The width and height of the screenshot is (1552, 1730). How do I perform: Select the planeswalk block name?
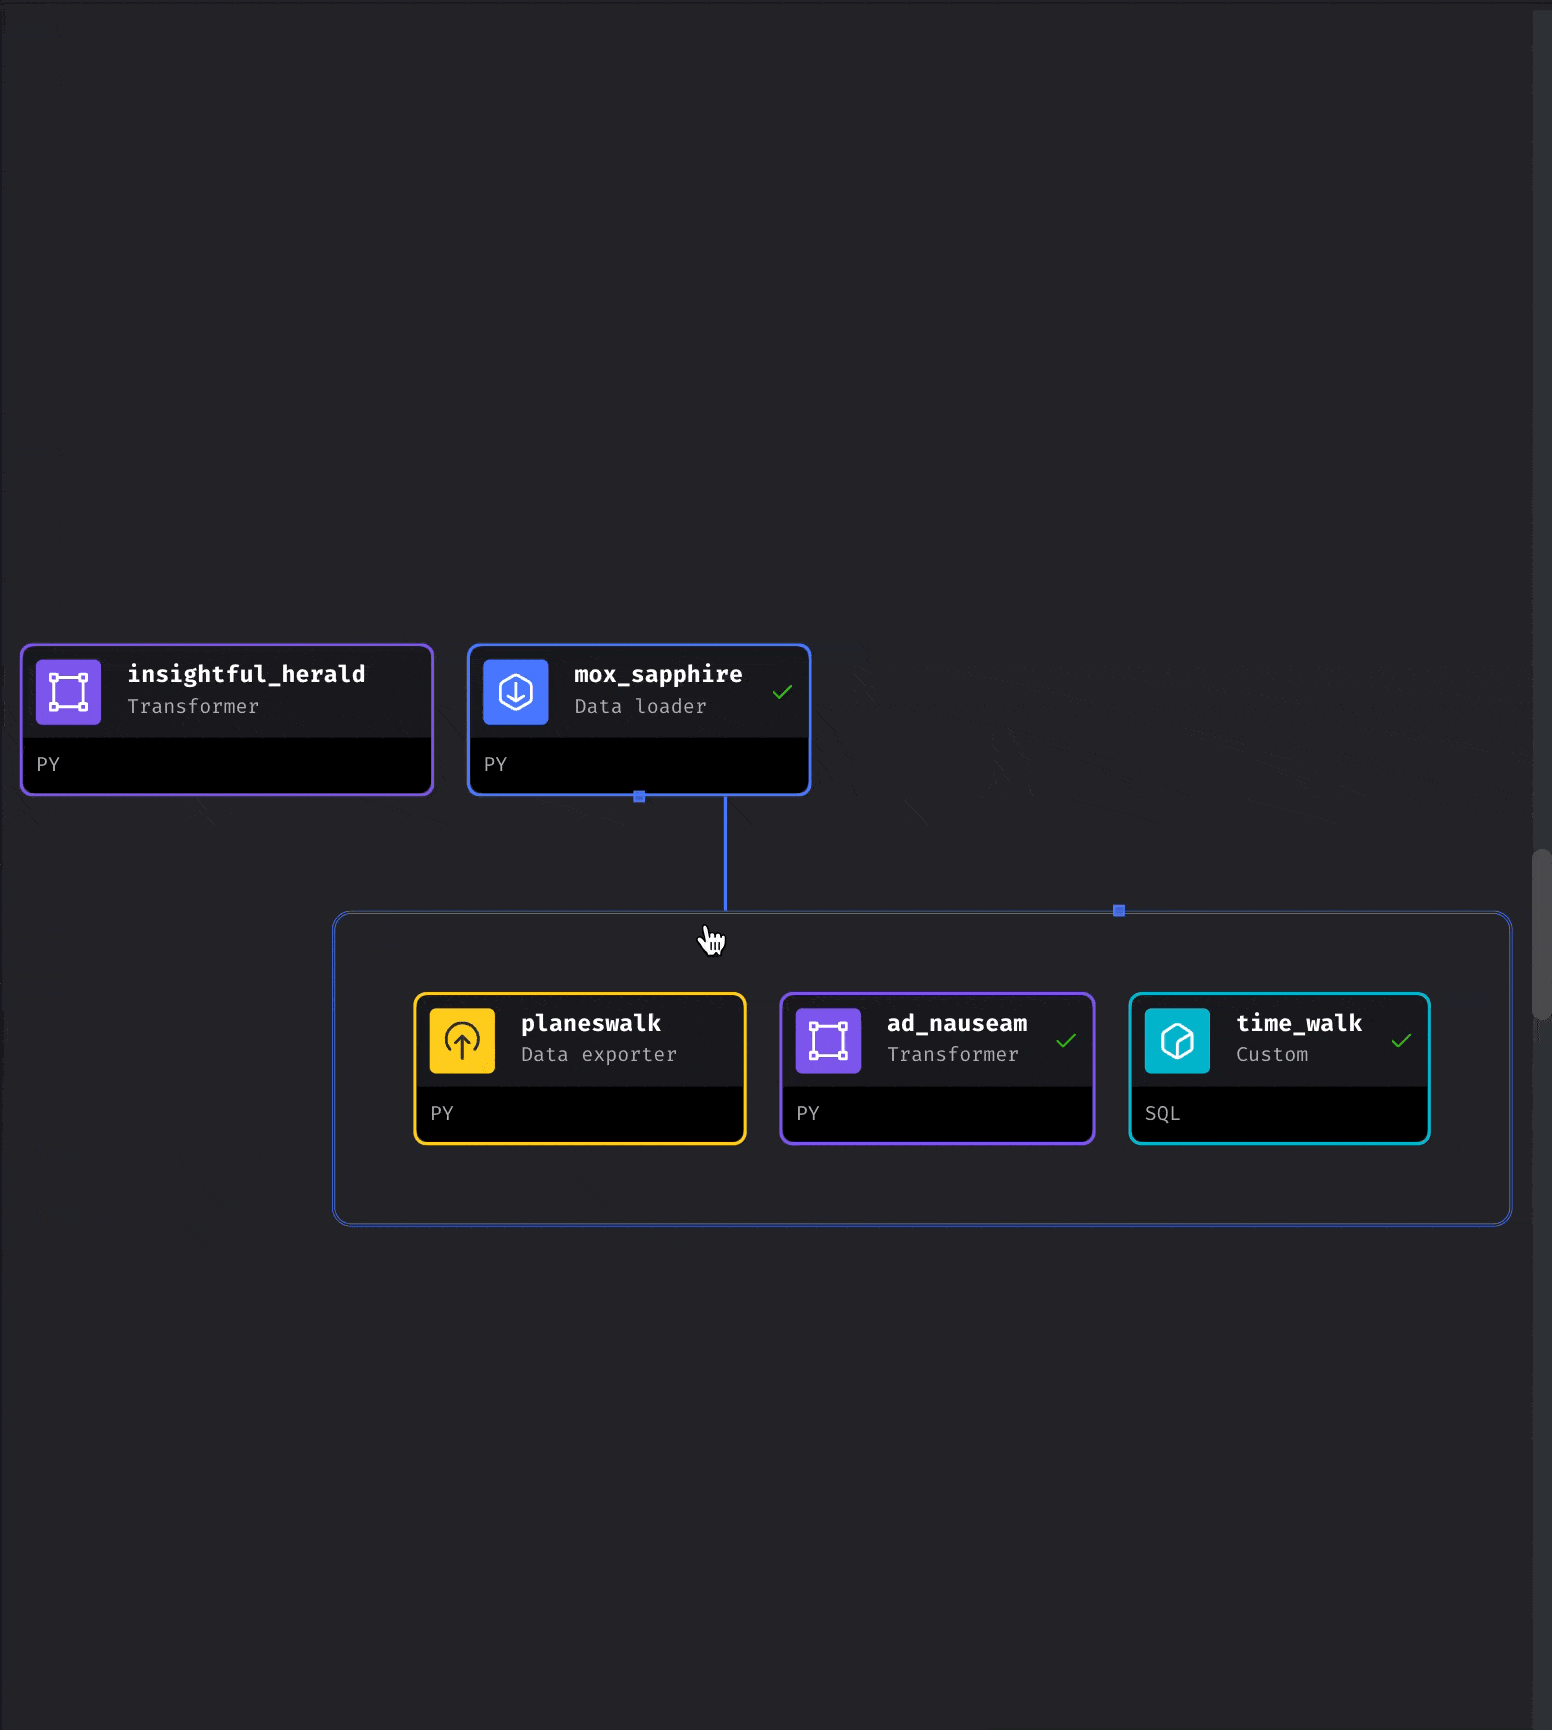(591, 1024)
